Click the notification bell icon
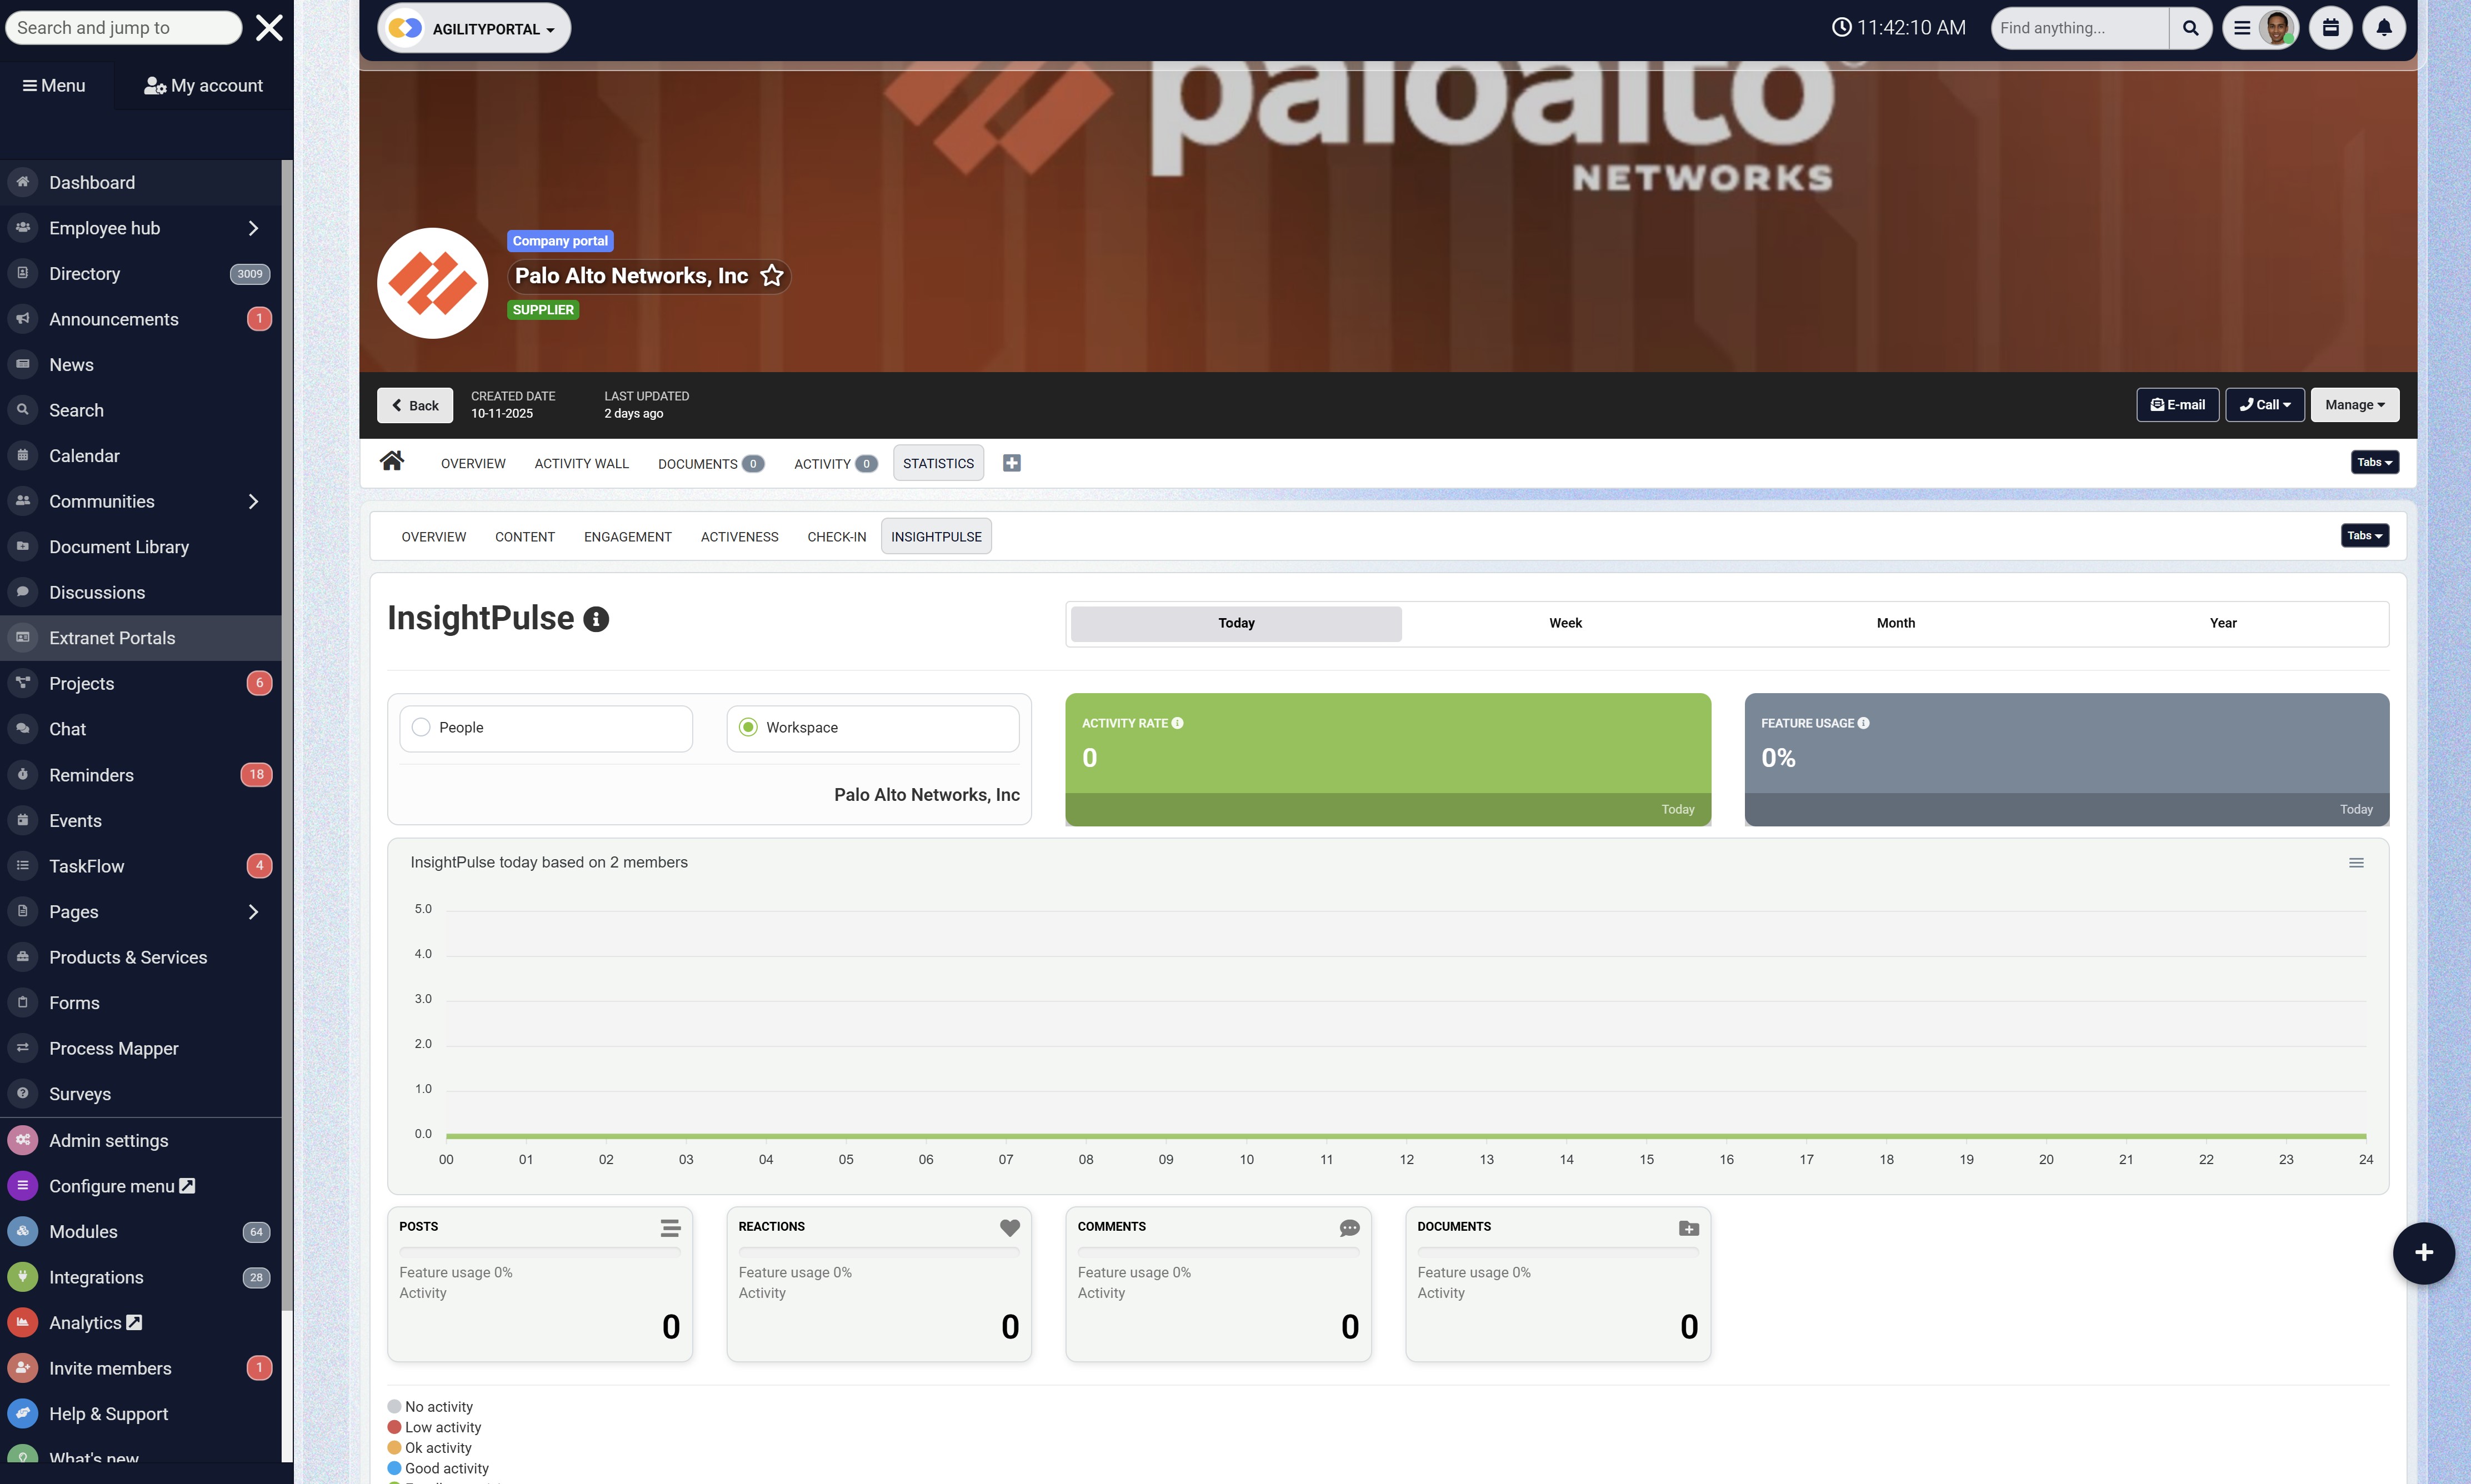Screen dimensions: 2471x1484 pos(2383,28)
